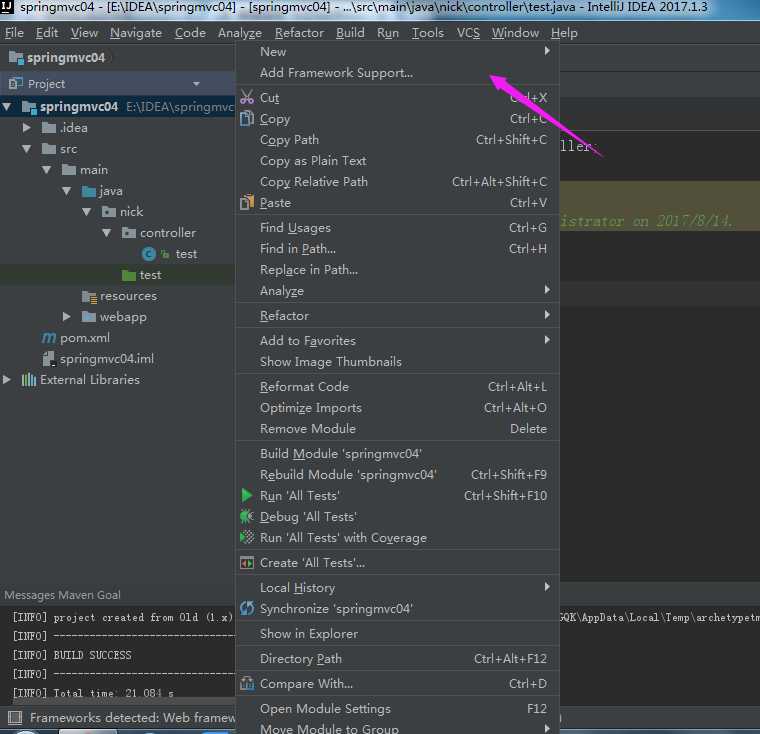This screenshot has height=734, width=760.
Task: Open the Refactor menu in menu bar
Action: (x=299, y=33)
